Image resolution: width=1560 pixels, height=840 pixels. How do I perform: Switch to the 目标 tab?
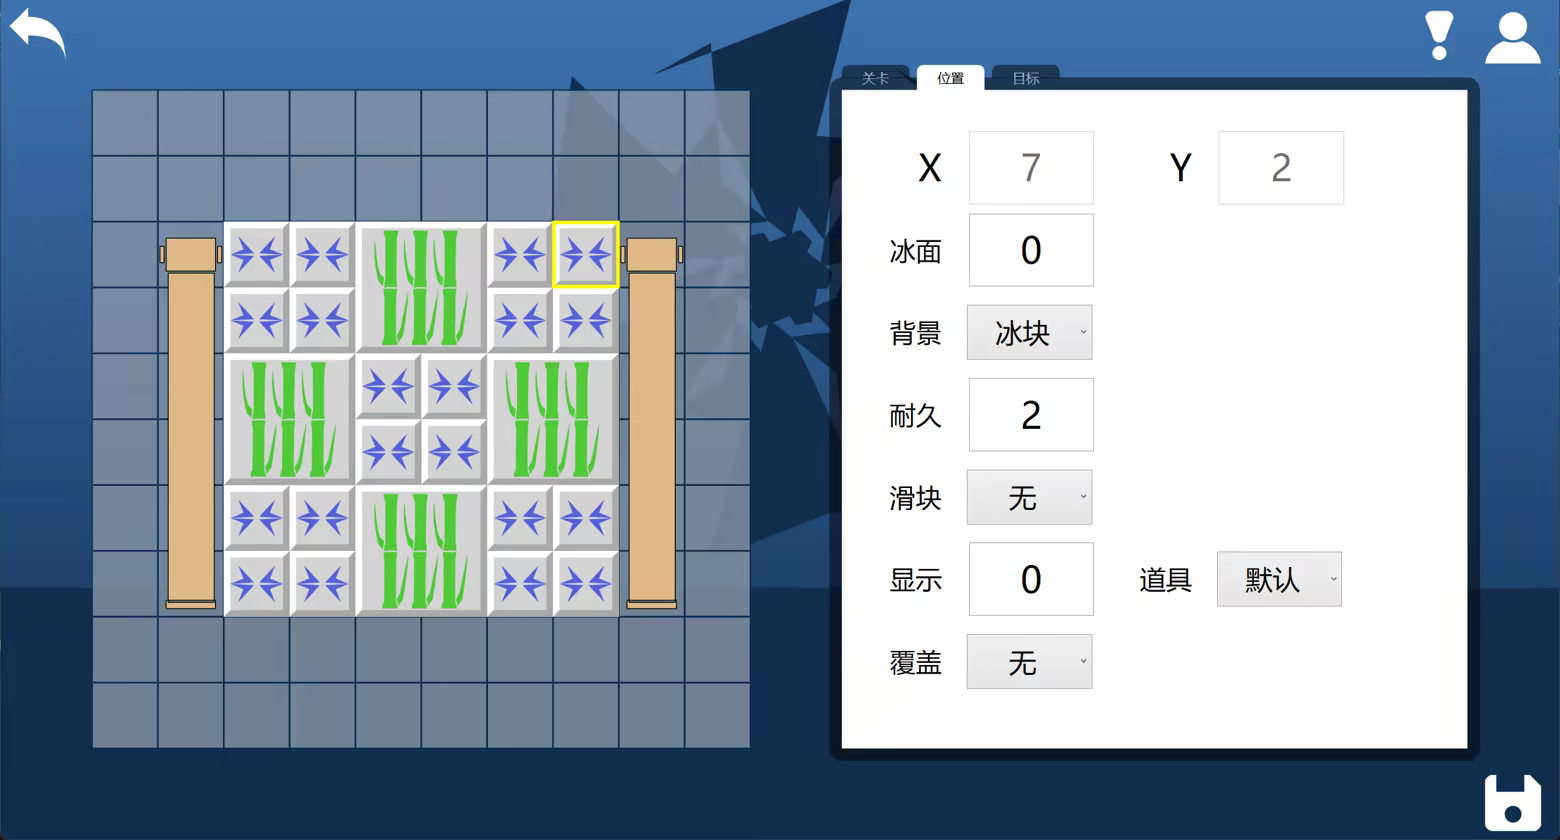coord(1025,78)
